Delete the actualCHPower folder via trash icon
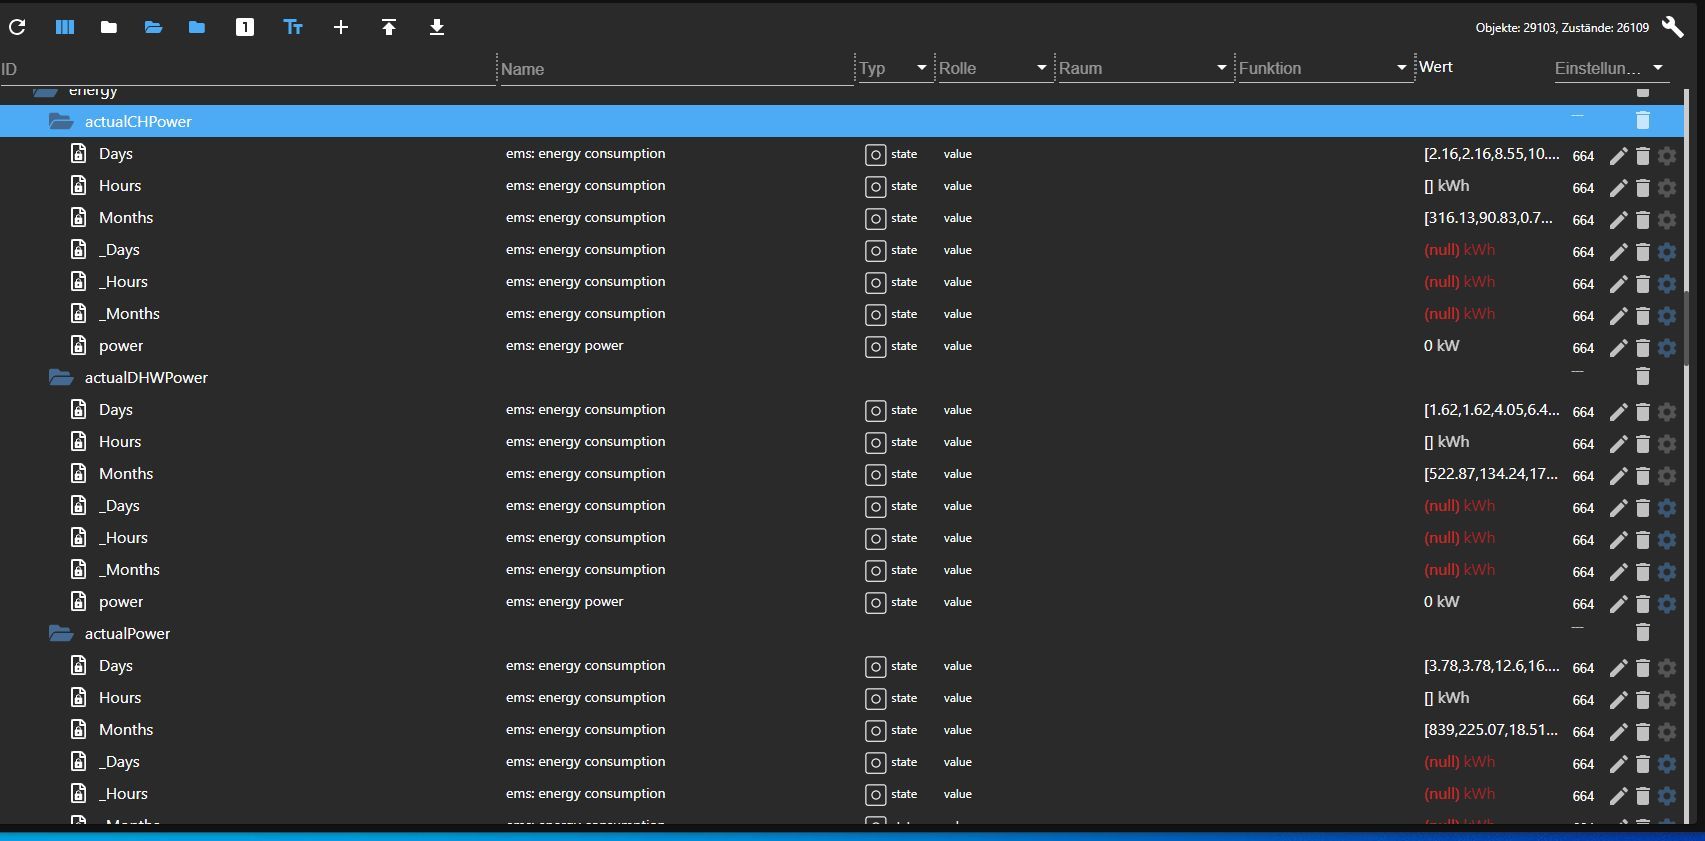 (x=1642, y=120)
